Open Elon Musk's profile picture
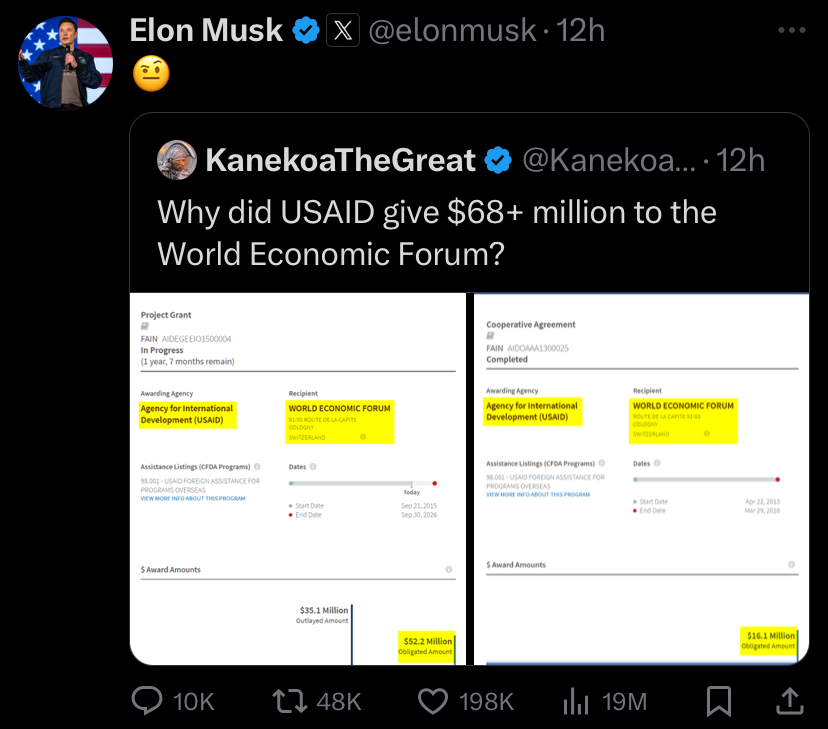 point(65,62)
